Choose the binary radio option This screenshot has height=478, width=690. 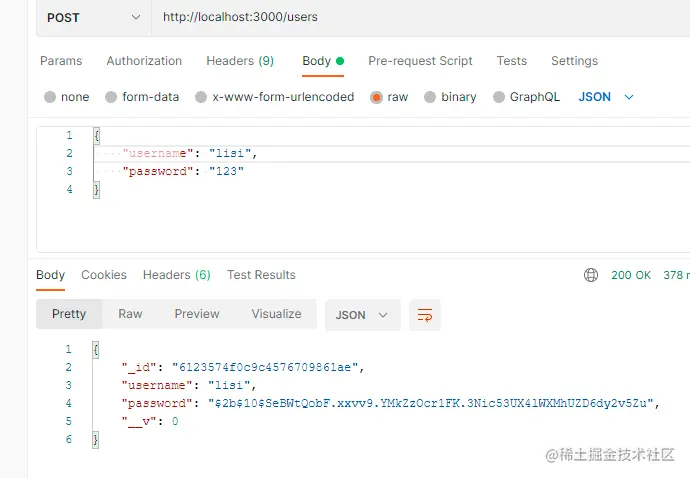click(430, 97)
